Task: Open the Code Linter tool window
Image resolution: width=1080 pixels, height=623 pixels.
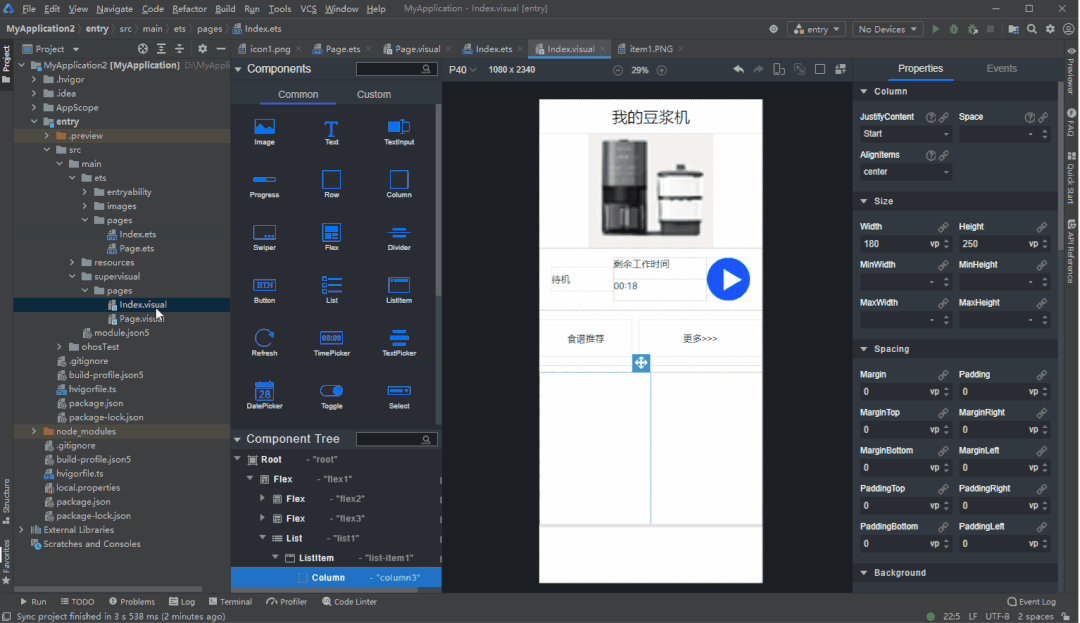Action: [349, 602]
